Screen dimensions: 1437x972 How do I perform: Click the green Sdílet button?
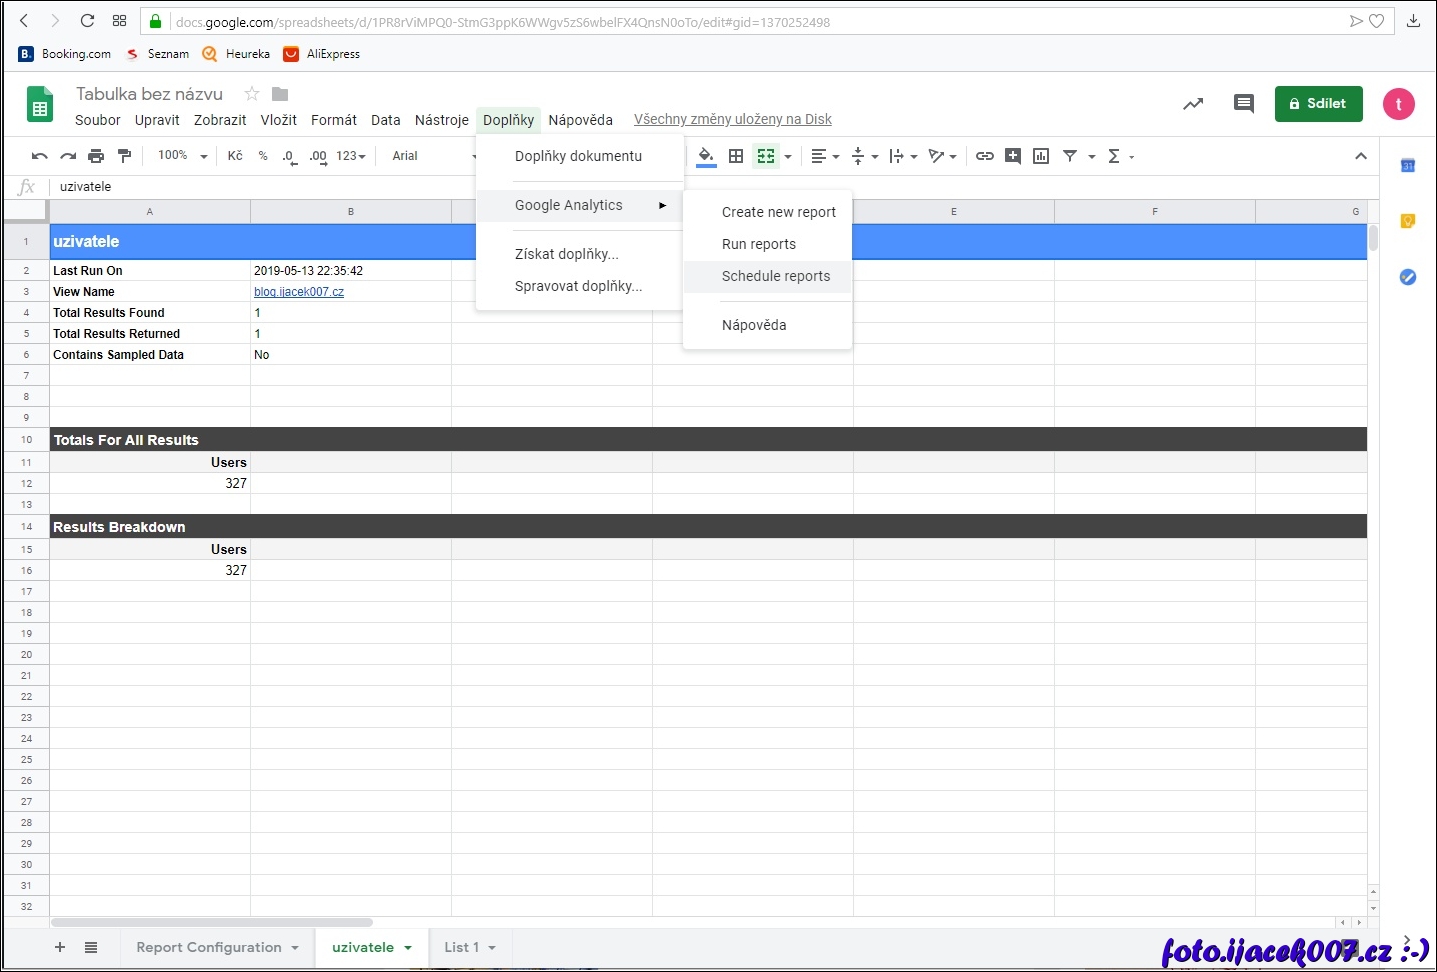coord(1318,104)
